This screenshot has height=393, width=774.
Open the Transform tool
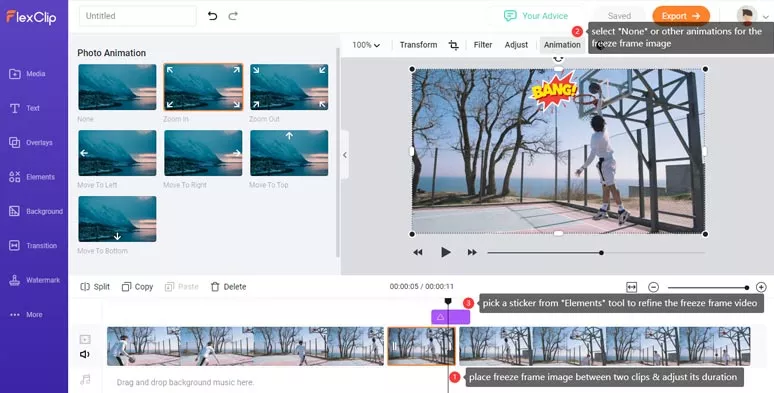coord(418,45)
